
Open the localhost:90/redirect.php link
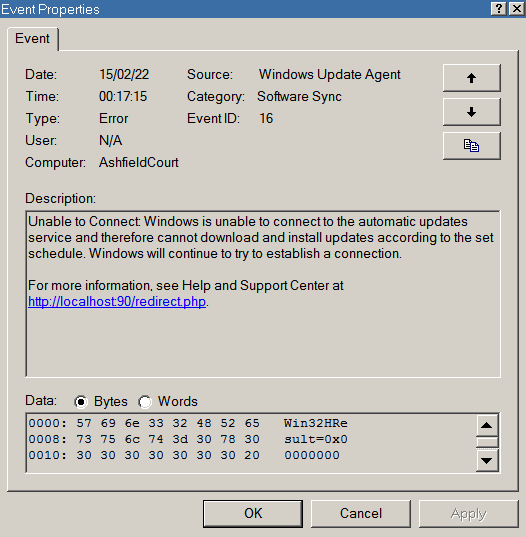117,302
